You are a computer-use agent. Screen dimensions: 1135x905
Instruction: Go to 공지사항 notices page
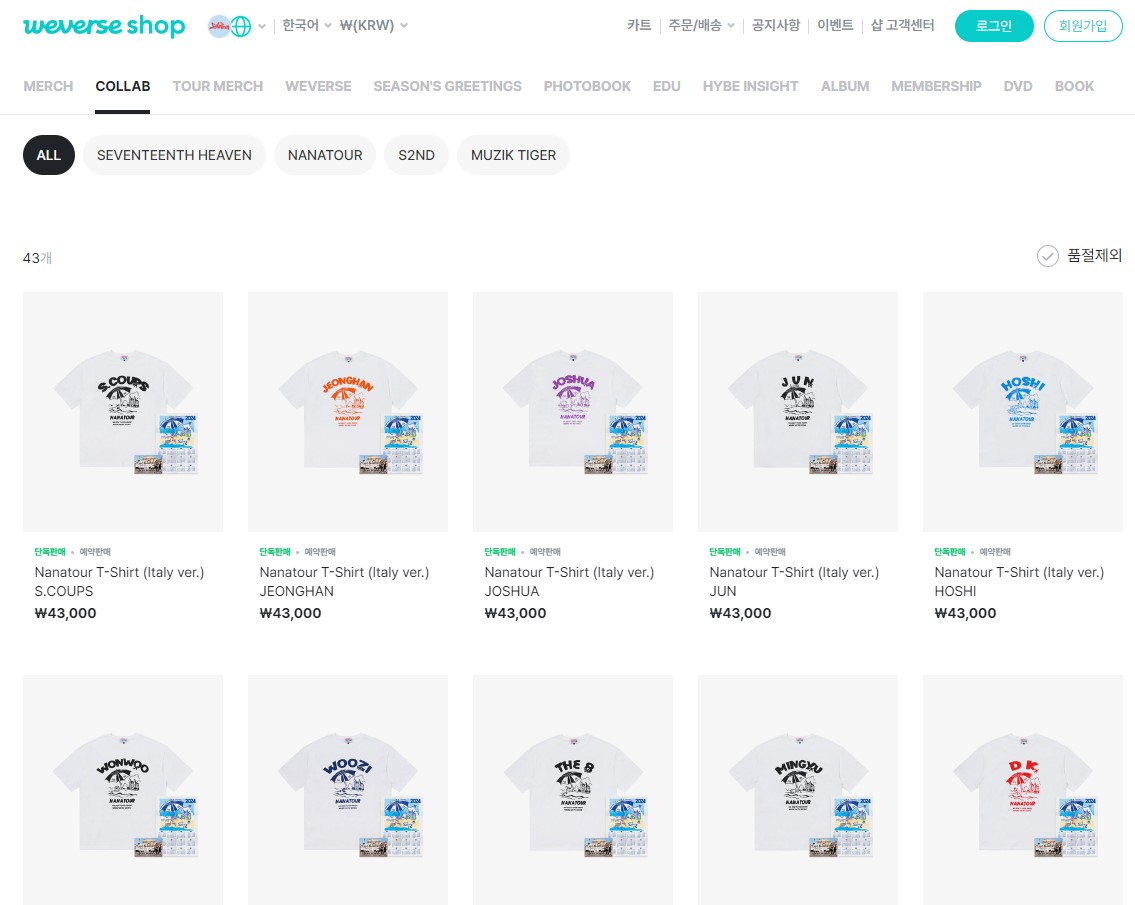(776, 25)
